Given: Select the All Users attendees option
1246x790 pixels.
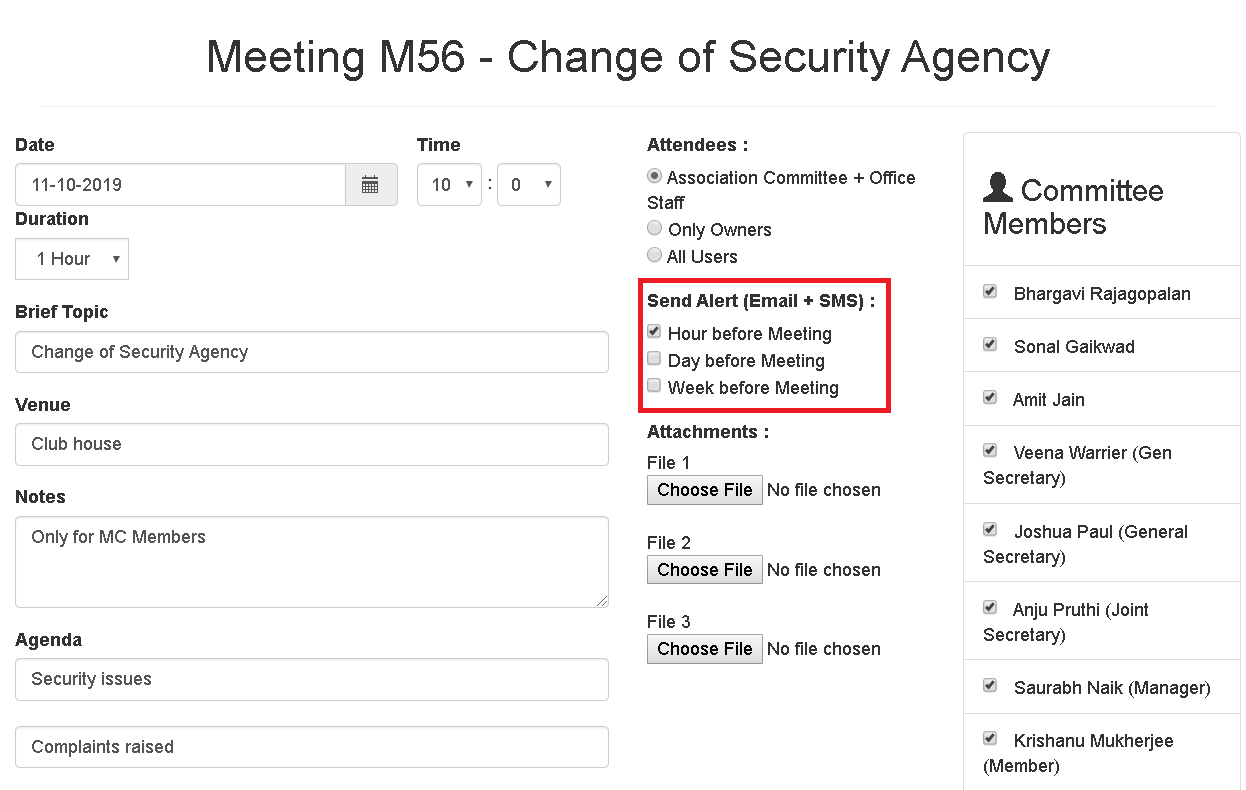Looking at the screenshot, I should pyautogui.click(x=654, y=255).
